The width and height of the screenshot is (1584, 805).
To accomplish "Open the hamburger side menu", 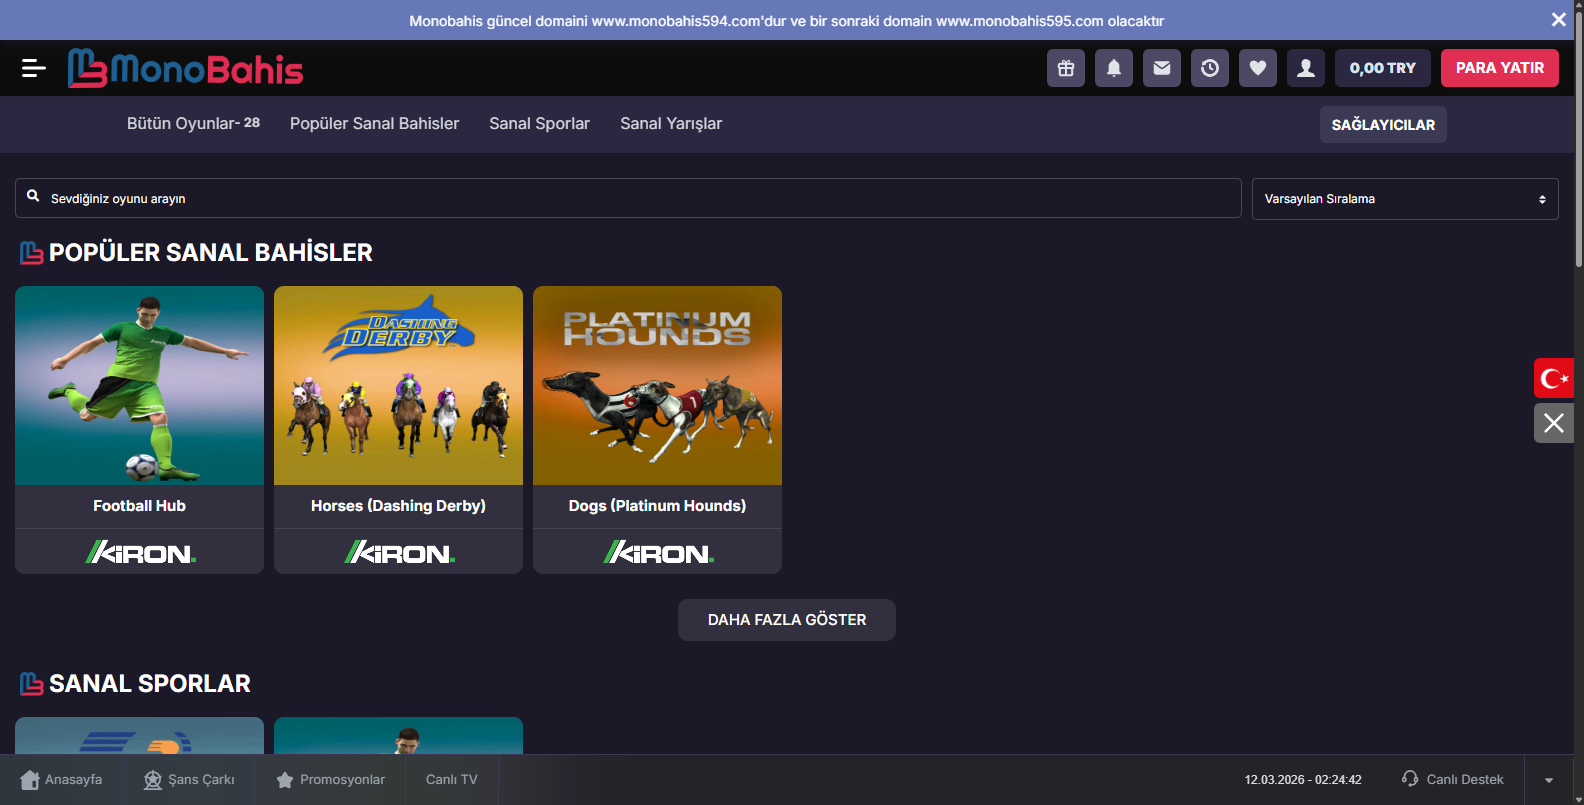I will tap(33, 68).
